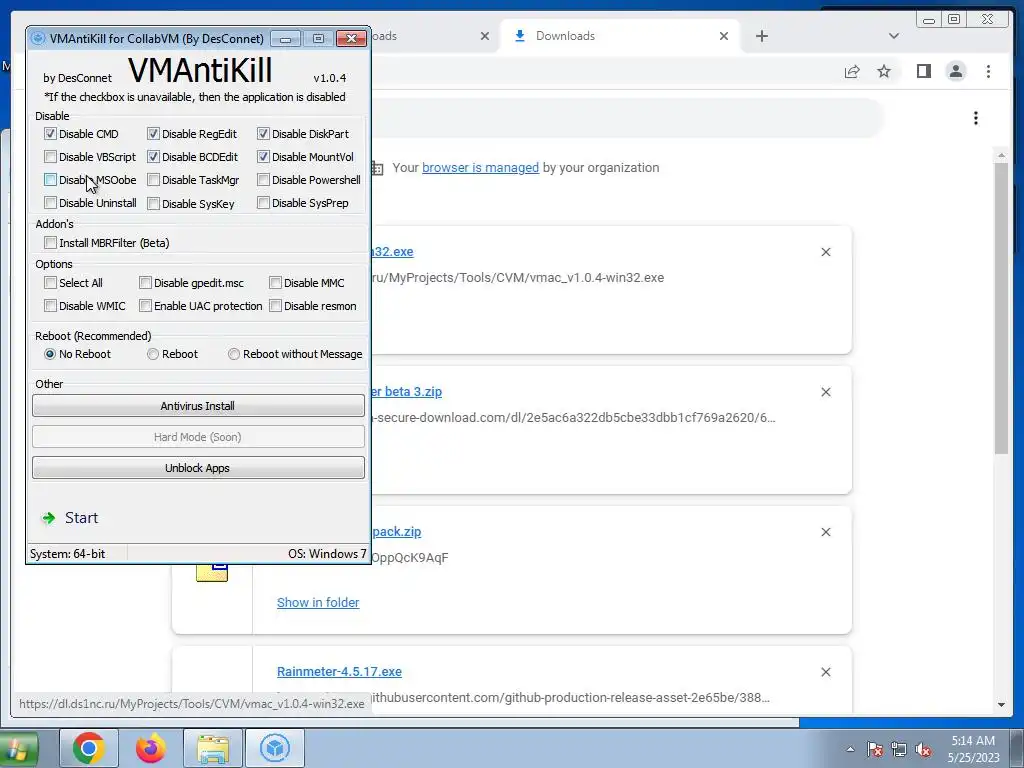Launch Firefox from the taskbar
Image resolution: width=1024 pixels, height=768 pixels.
coord(151,748)
